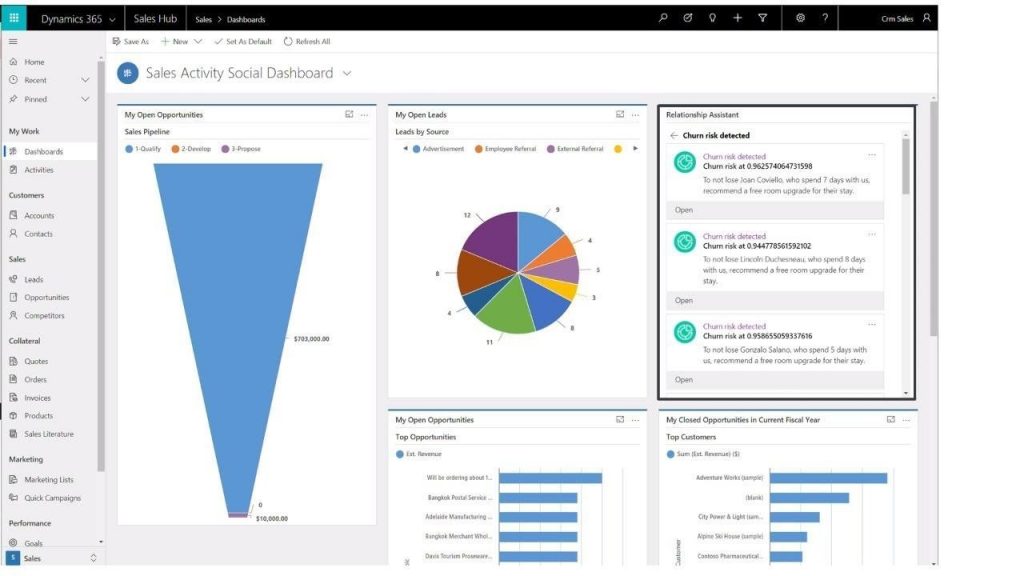1024x576 pixels.
Task: Toggle the 2-Develop legend swatch
Action: (x=175, y=149)
